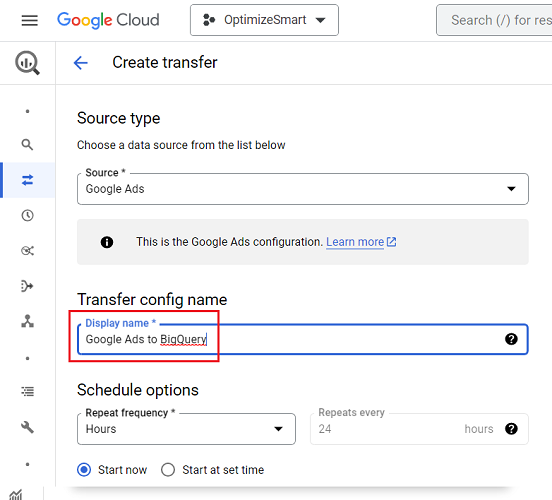Select the Start now radio button

84,470
